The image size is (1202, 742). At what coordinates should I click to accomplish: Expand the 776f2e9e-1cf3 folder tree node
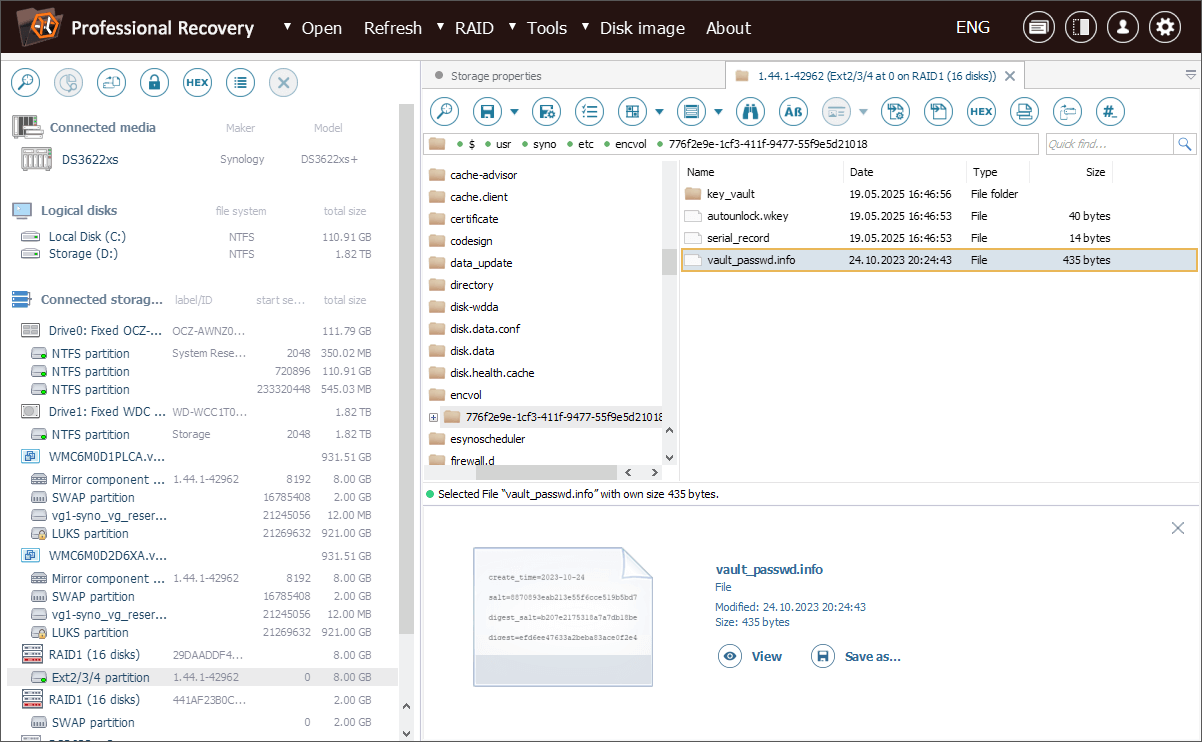click(x=433, y=417)
